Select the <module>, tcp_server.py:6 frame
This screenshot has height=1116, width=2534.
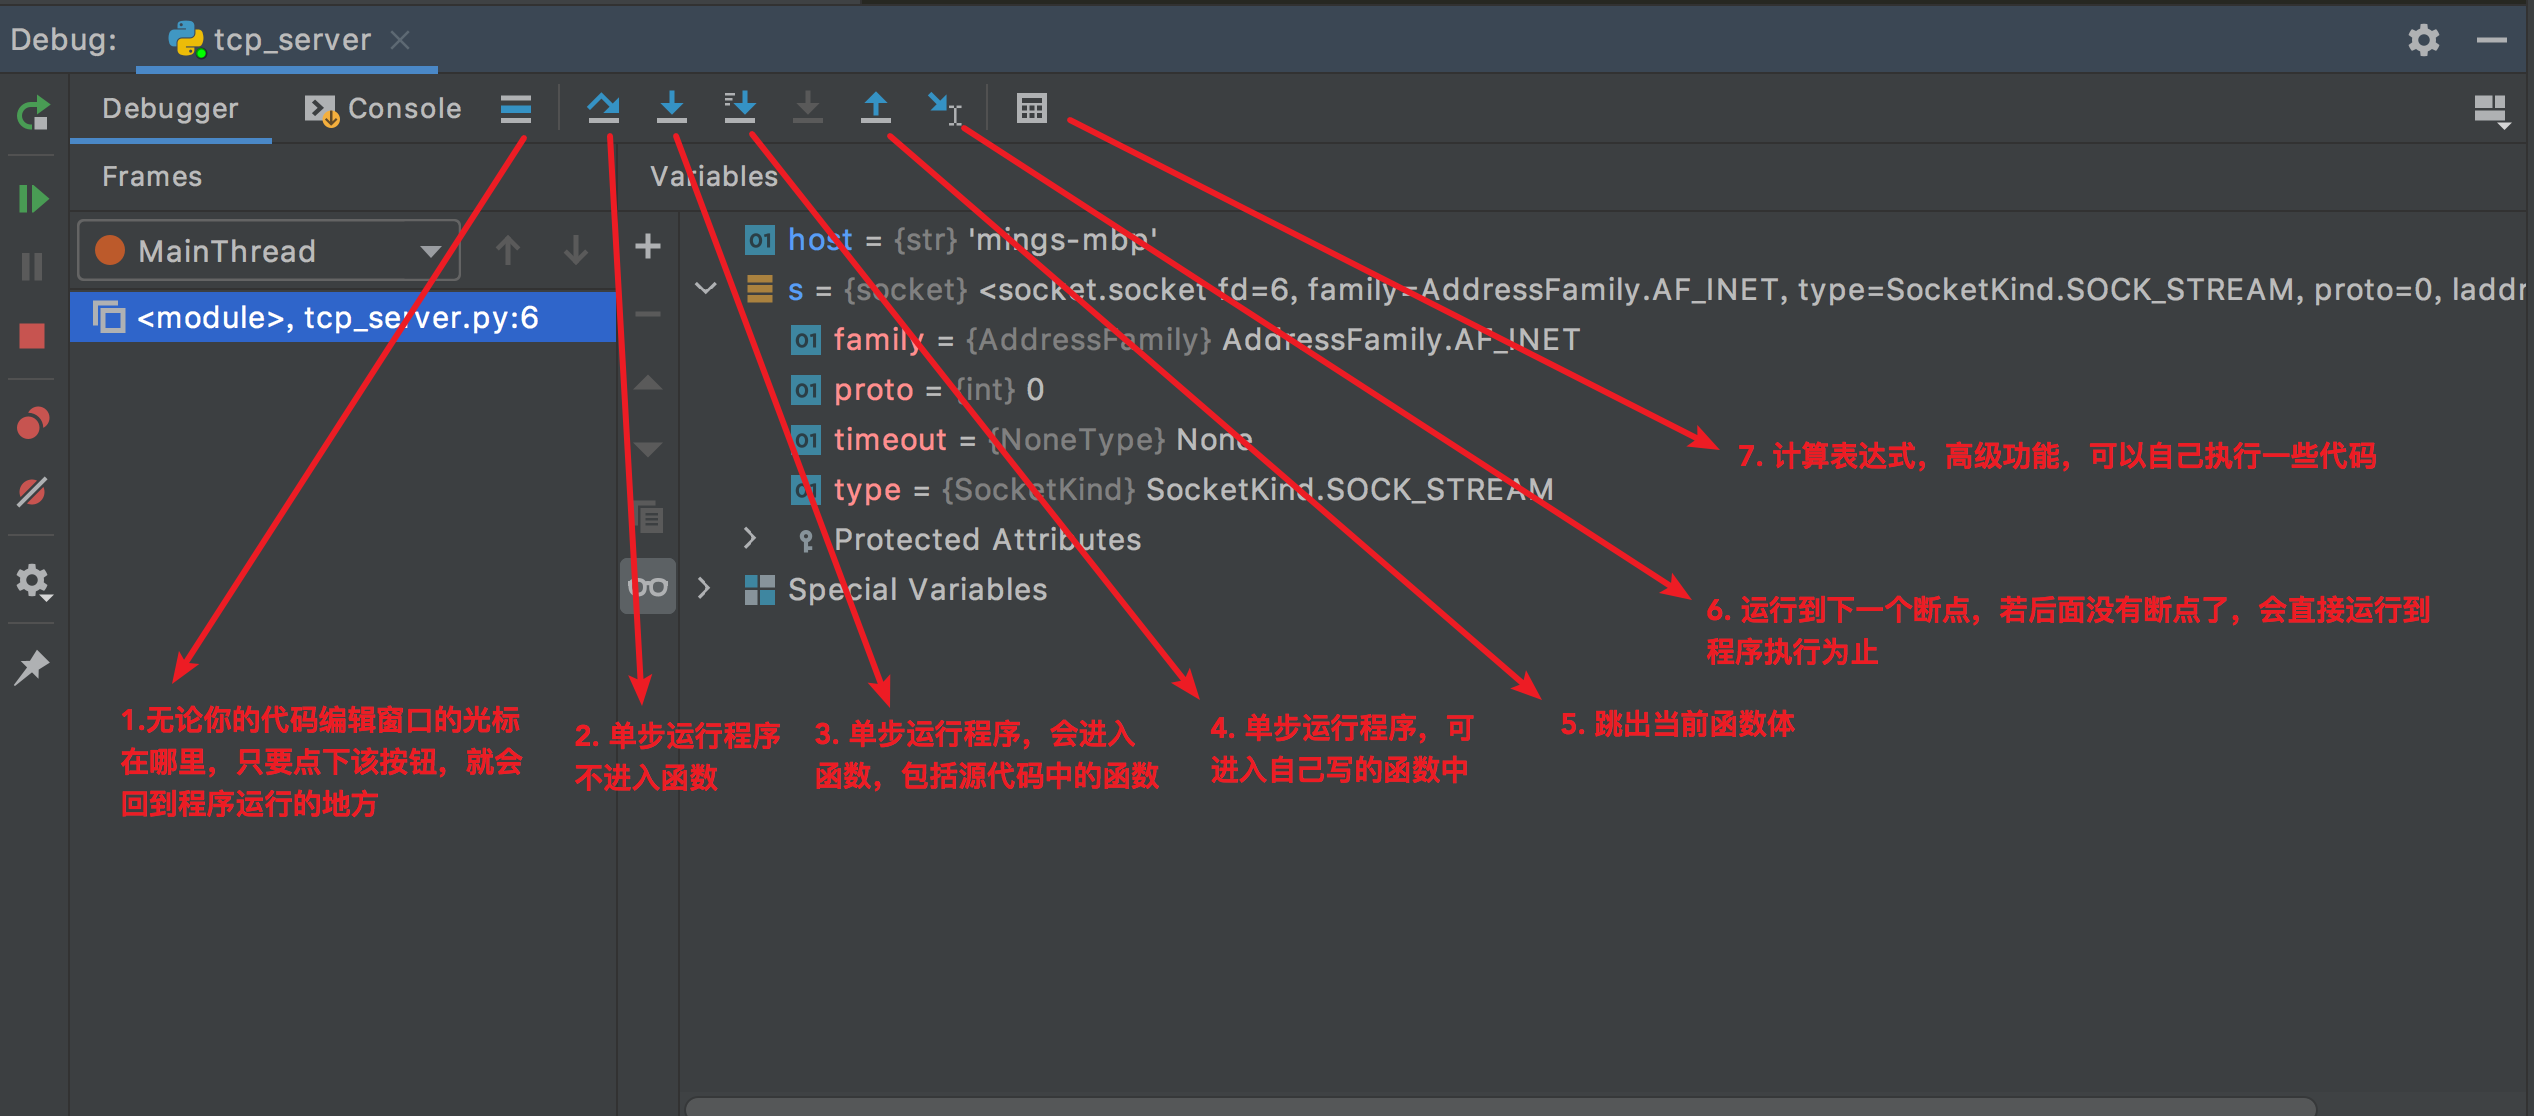338,318
